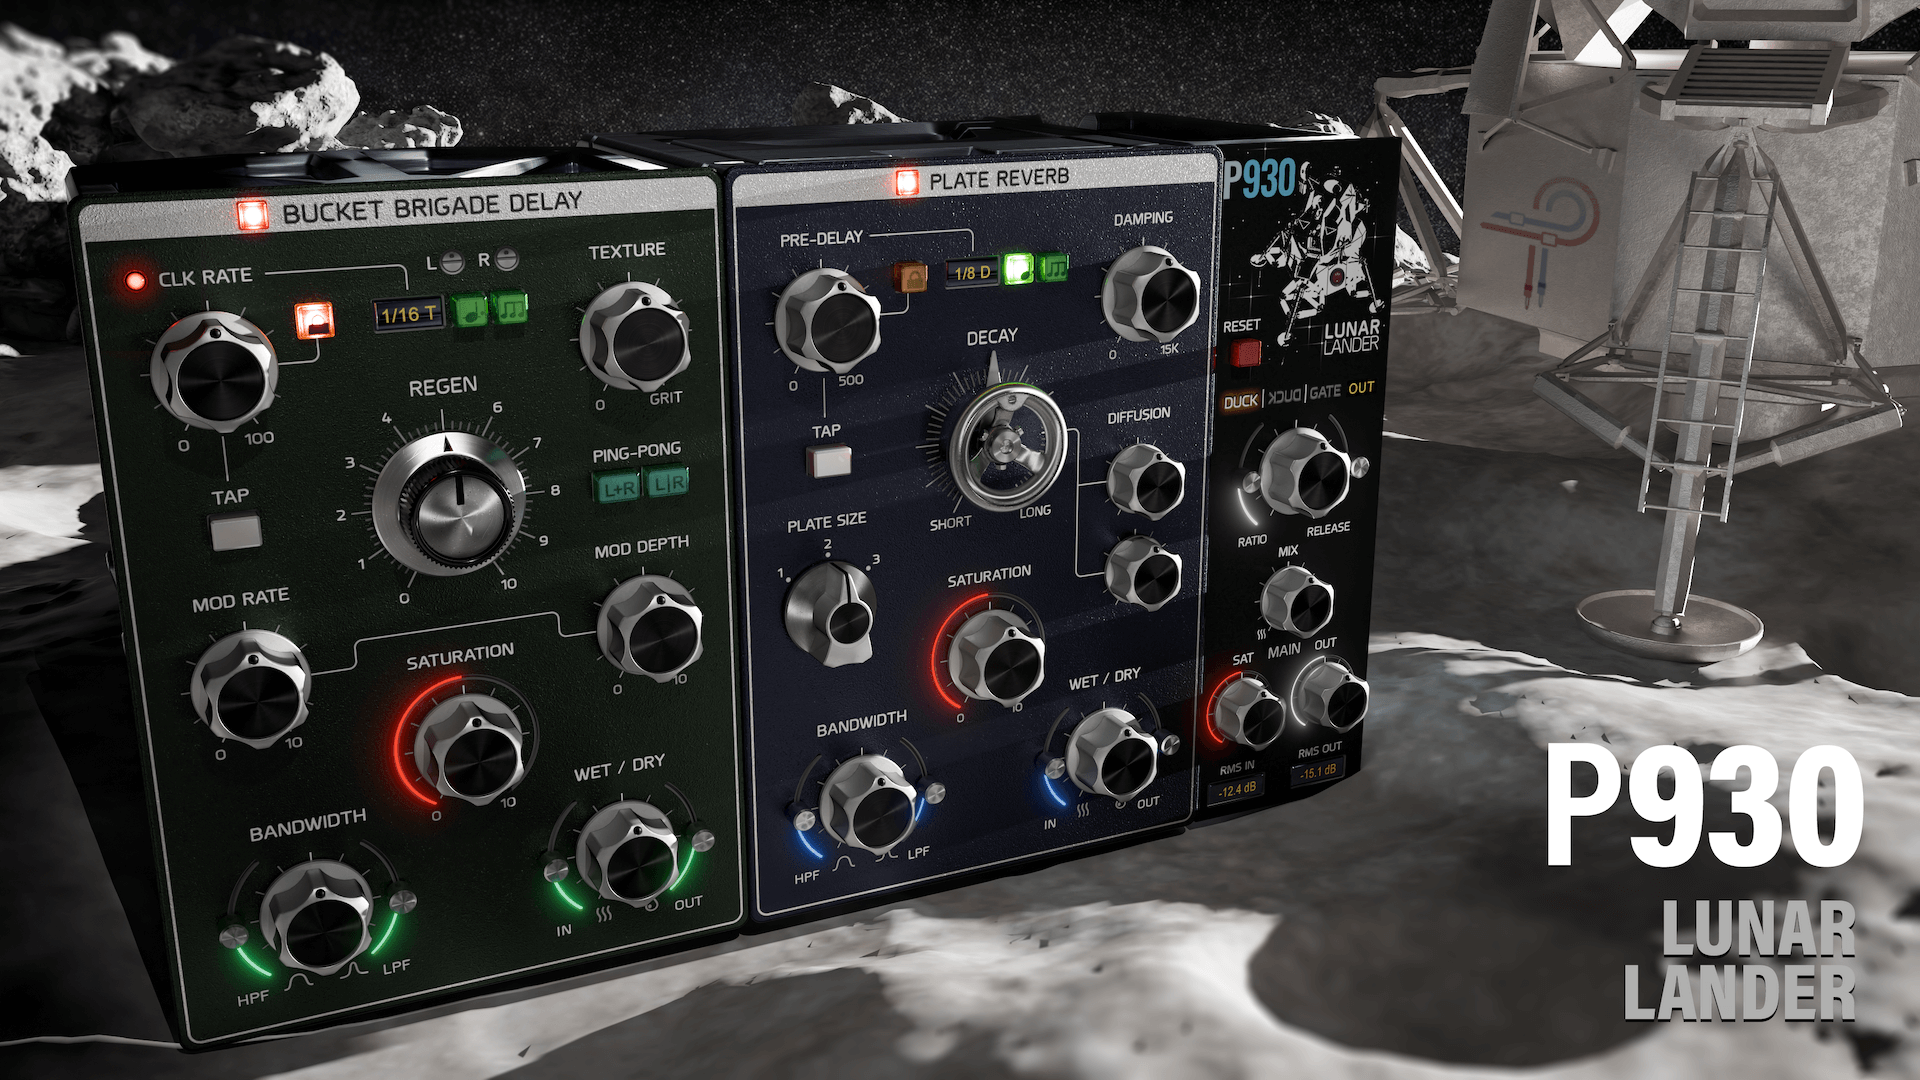Screen dimensions: 1920x1080
Task: Click the delay WET / DRY IN handle
Action: coord(555,868)
